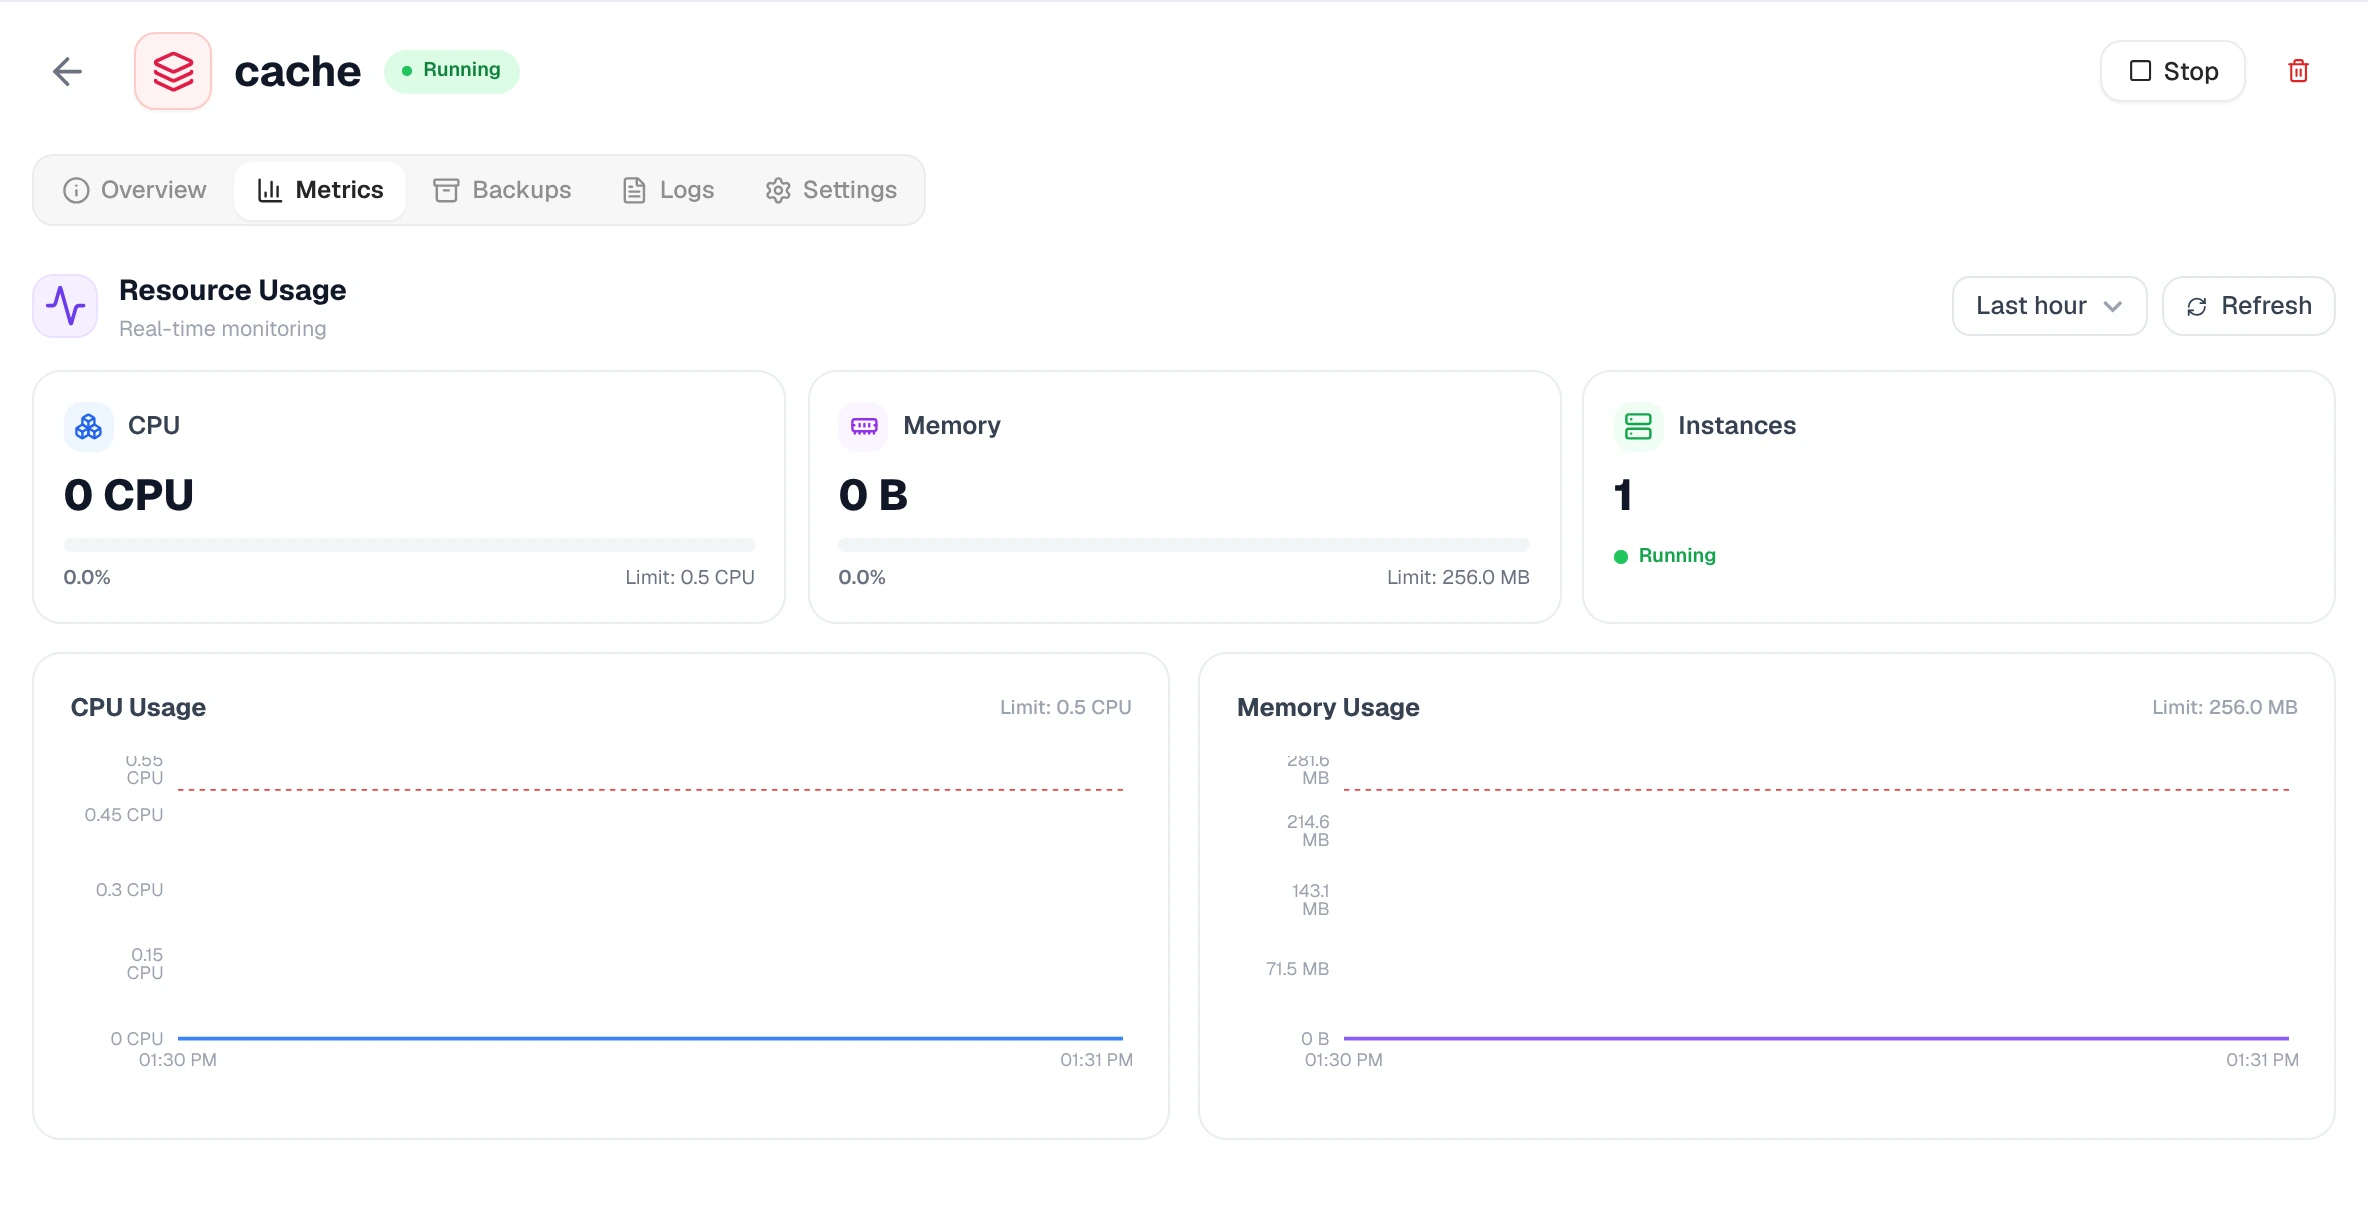This screenshot has width=2368, height=1218.
Task: Click the Instances card server icon
Action: 1638,427
